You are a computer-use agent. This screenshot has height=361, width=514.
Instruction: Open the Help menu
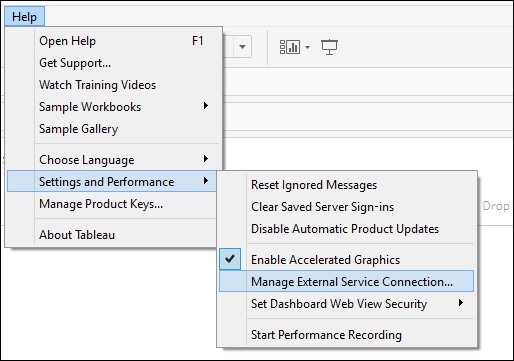tap(24, 16)
